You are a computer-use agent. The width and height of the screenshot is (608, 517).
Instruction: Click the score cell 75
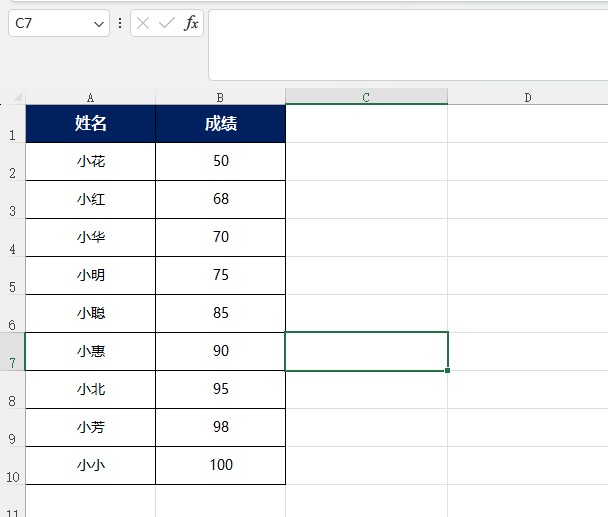click(220, 275)
